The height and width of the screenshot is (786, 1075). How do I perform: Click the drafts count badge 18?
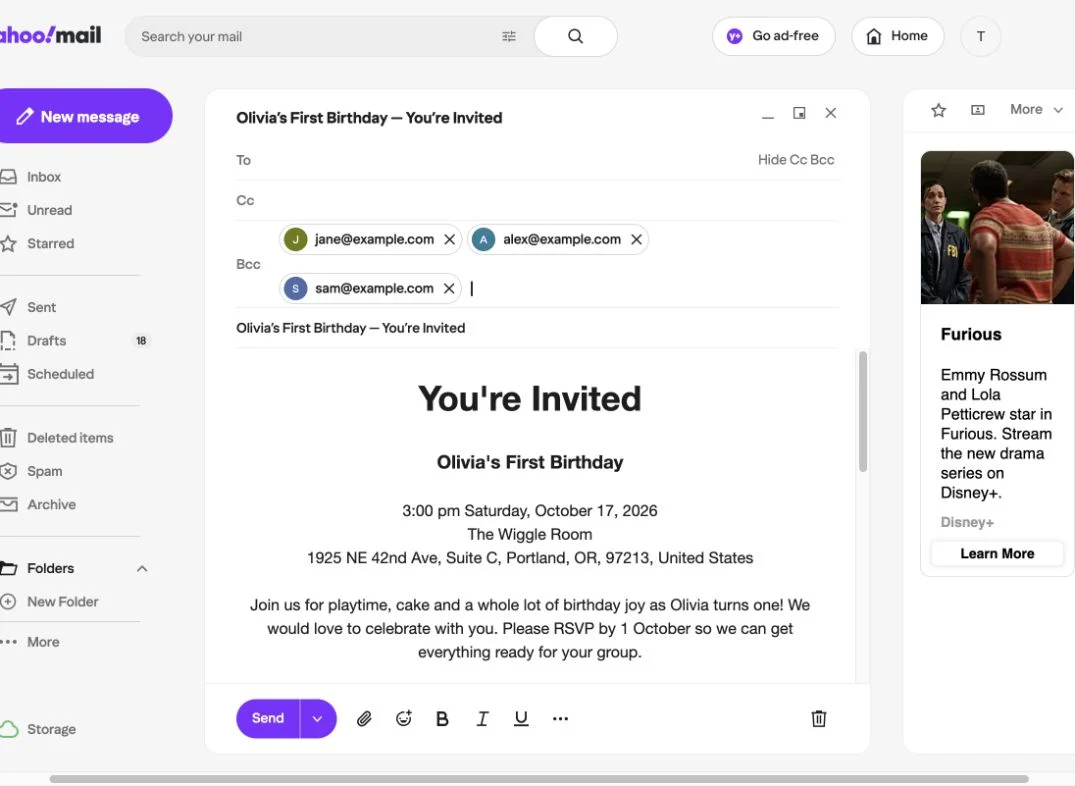coord(141,341)
